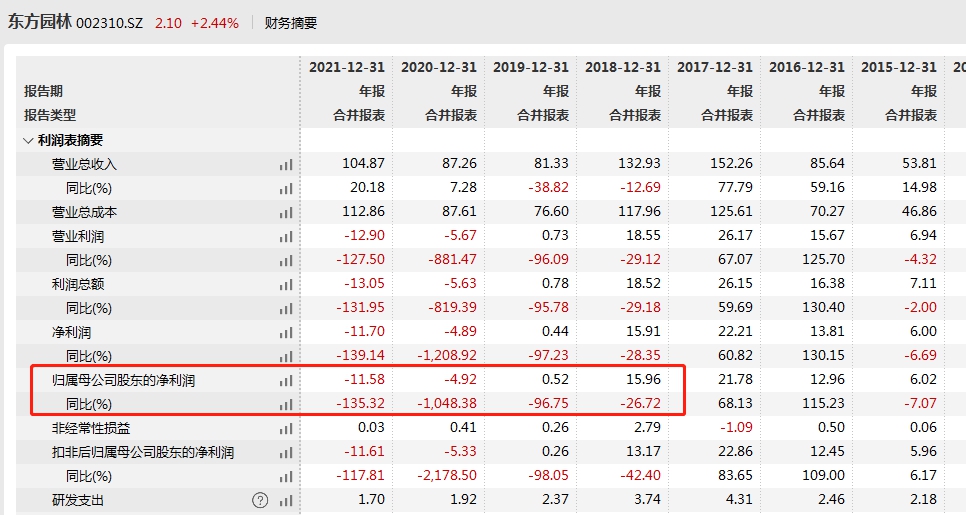This screenshot has height=515, width=966.
Task: Select the 2015-12-31 column header
Action: click(899, 67)
